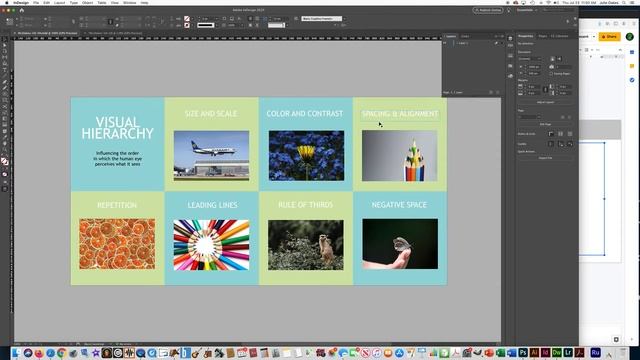Select the Type tool in the Tools panel
The height and width of the screenshot is (360, 640).
(5, 70)
